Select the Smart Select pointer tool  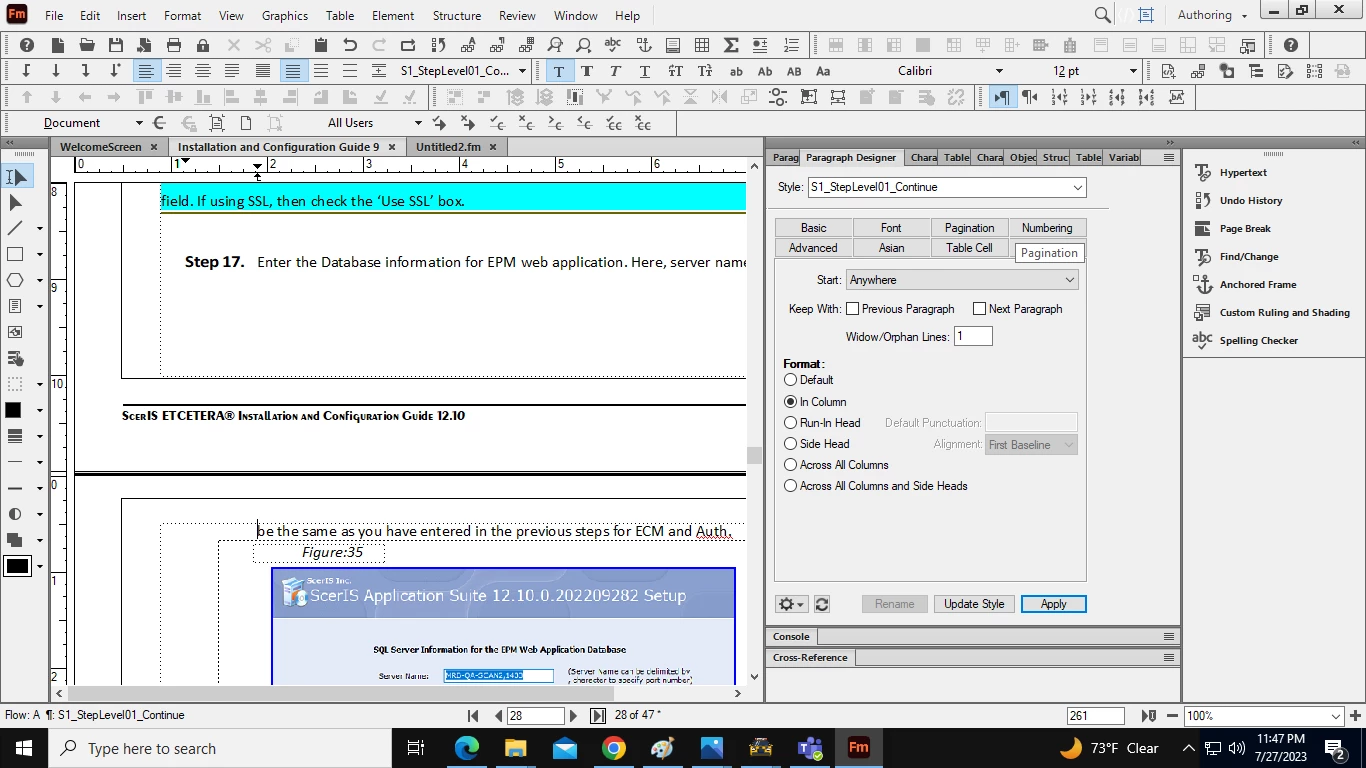16,177
